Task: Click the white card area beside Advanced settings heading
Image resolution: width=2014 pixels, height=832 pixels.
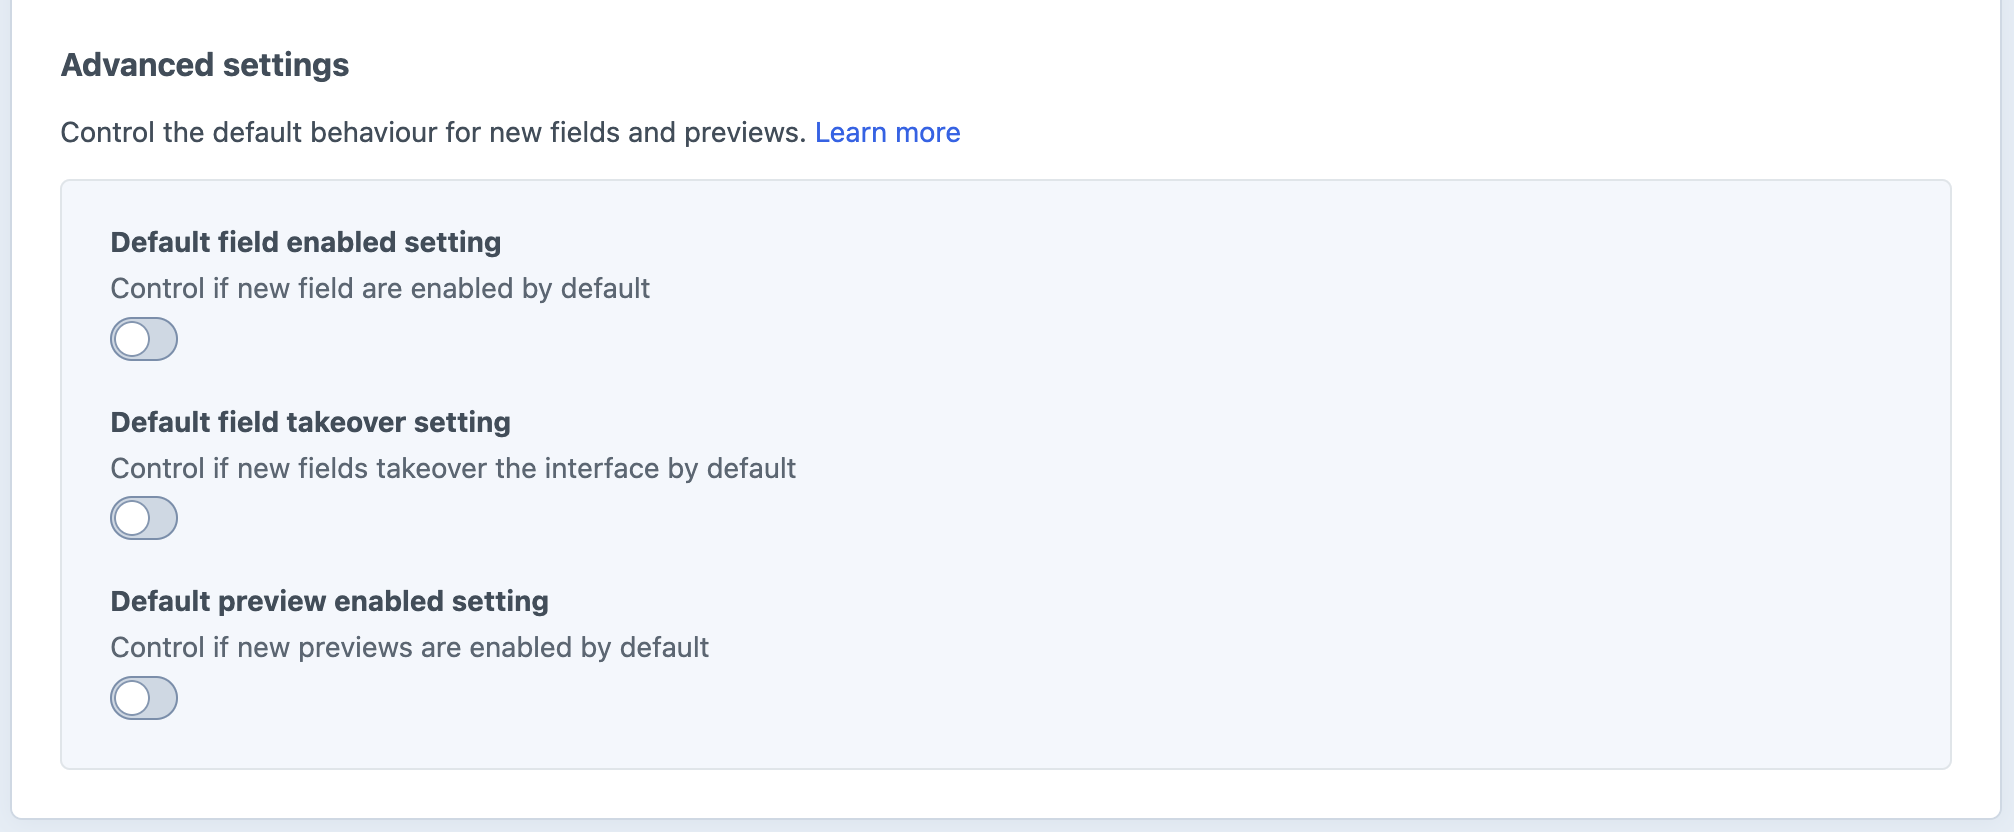Action: coord(1200,65)
